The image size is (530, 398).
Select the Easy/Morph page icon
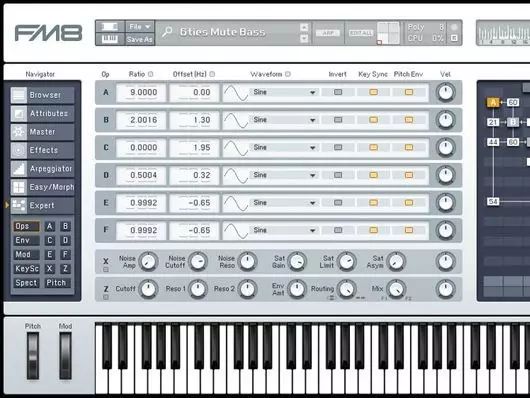(x=19, y=187)
